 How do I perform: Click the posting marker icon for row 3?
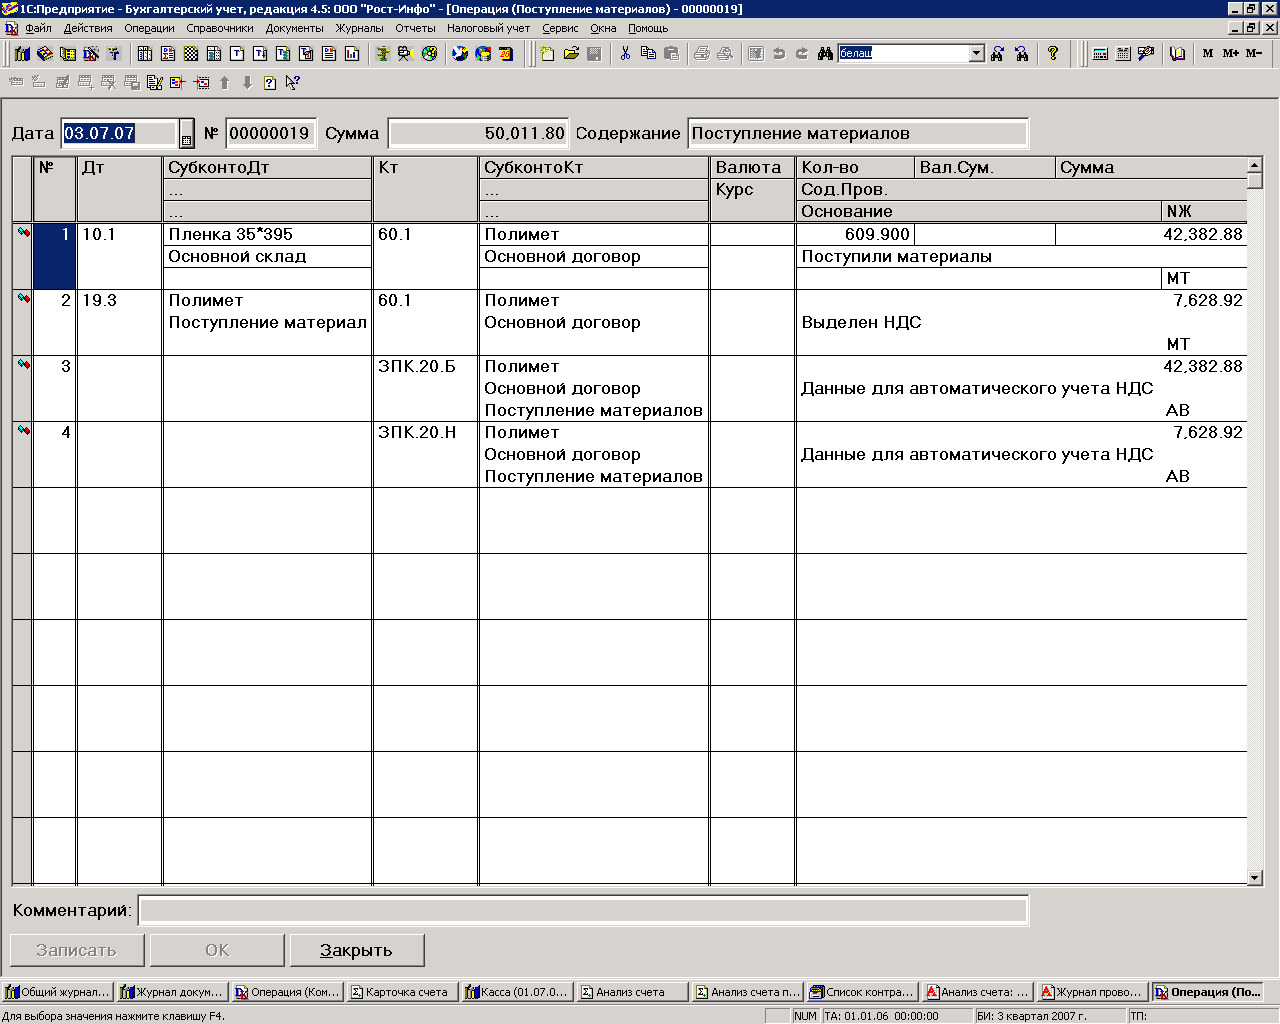[23, 365]
